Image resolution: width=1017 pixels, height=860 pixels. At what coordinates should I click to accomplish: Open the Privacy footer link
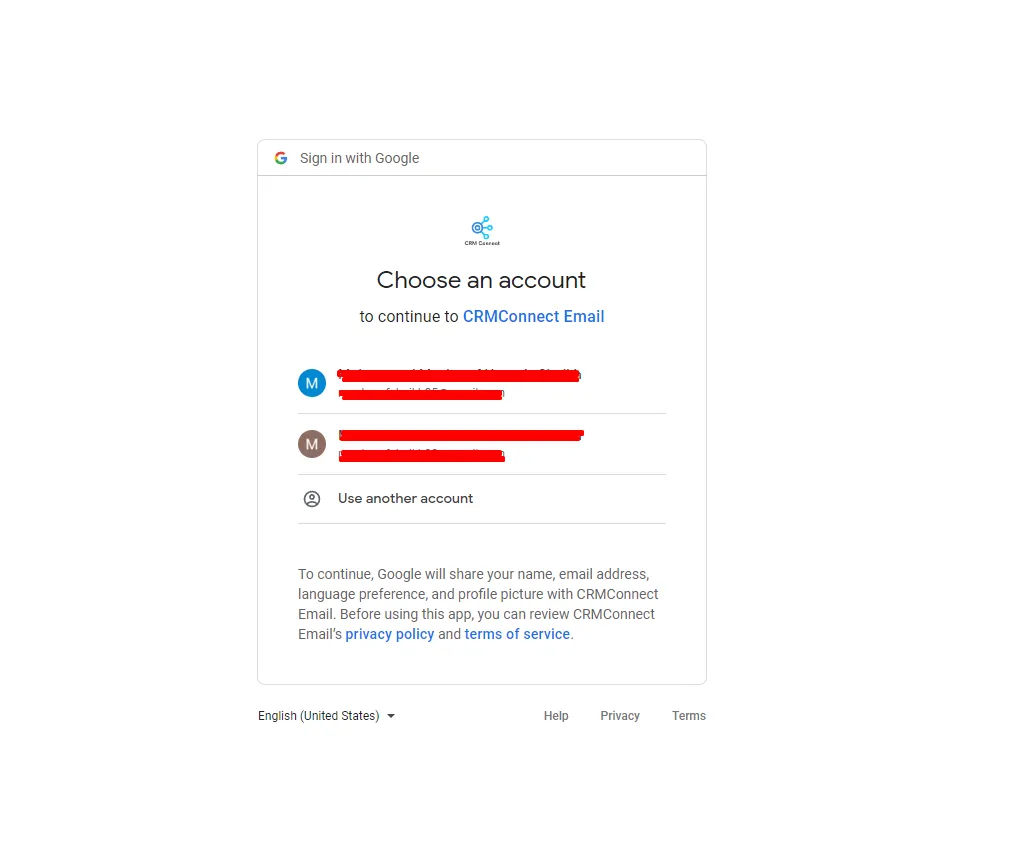click(x=620, y=716)
